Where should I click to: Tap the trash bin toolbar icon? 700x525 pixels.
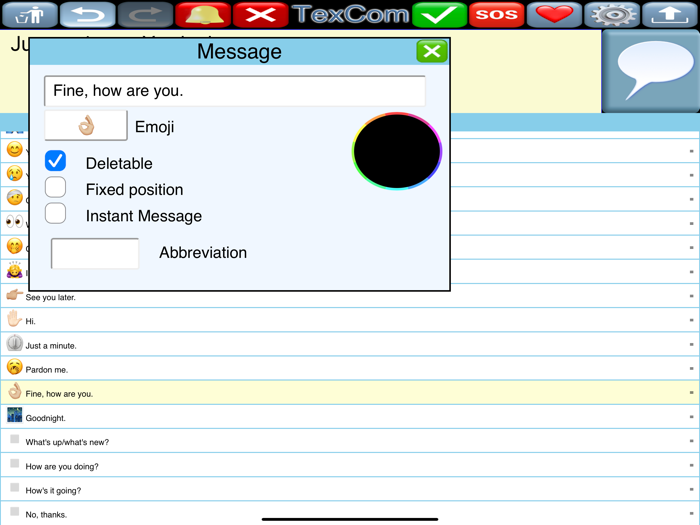pos(30,14)
